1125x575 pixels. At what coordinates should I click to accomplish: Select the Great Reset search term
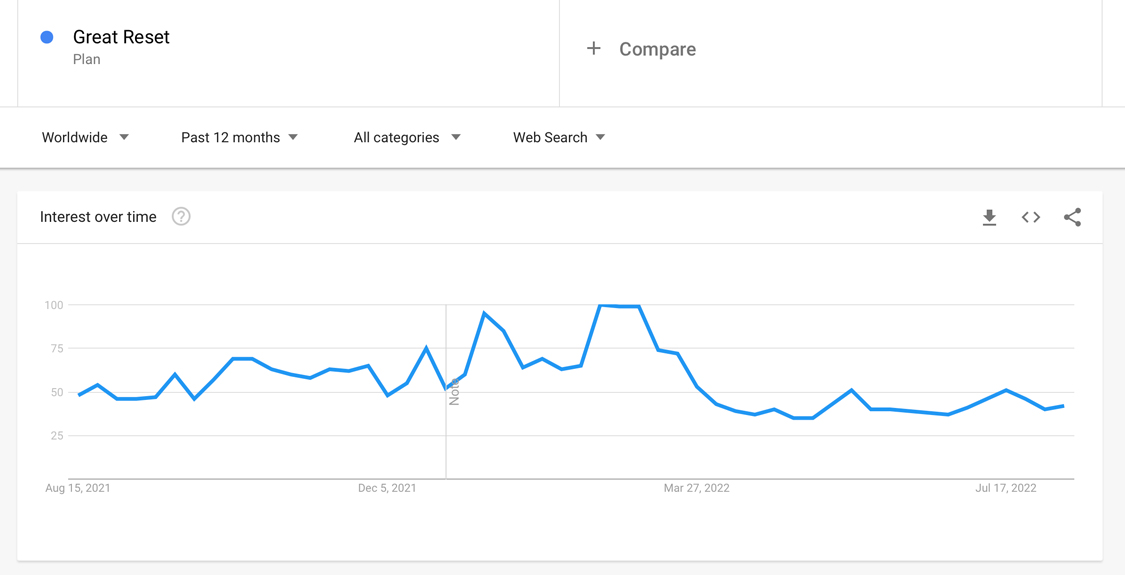121,37
